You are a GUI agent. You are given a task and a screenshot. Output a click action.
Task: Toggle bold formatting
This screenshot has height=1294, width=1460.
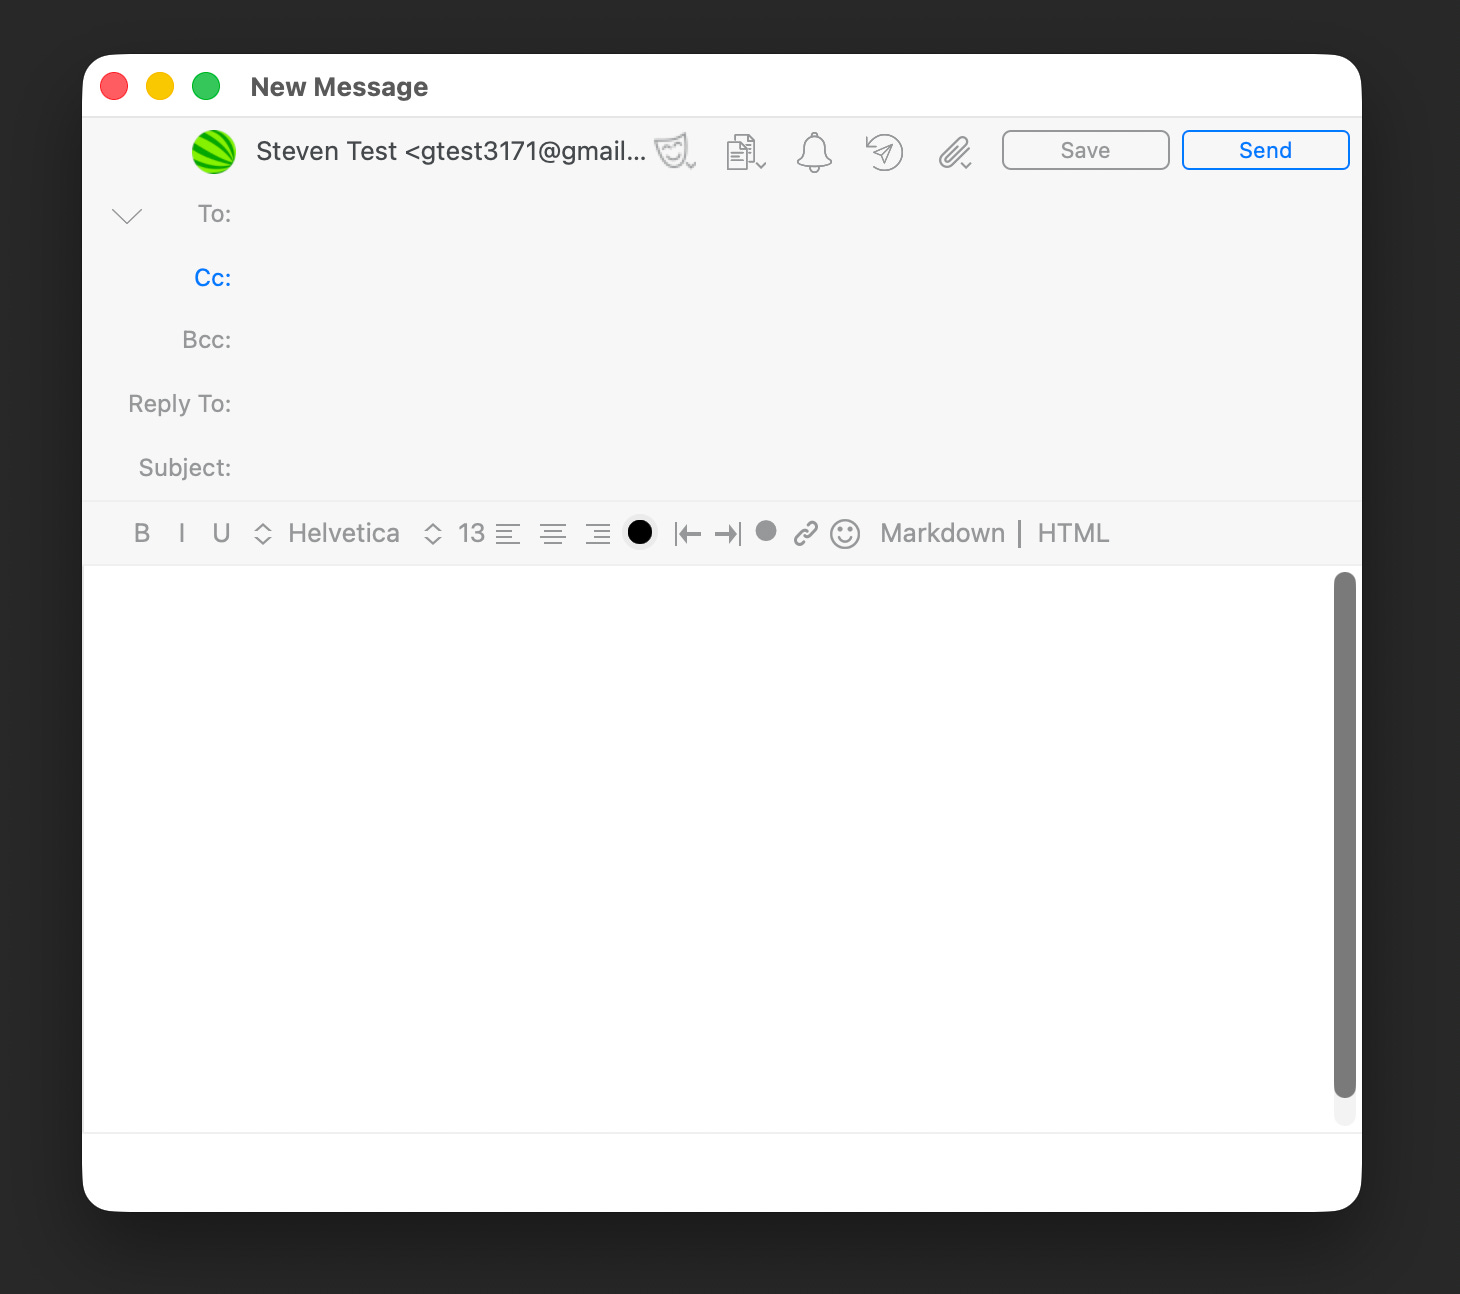[142, 534]
